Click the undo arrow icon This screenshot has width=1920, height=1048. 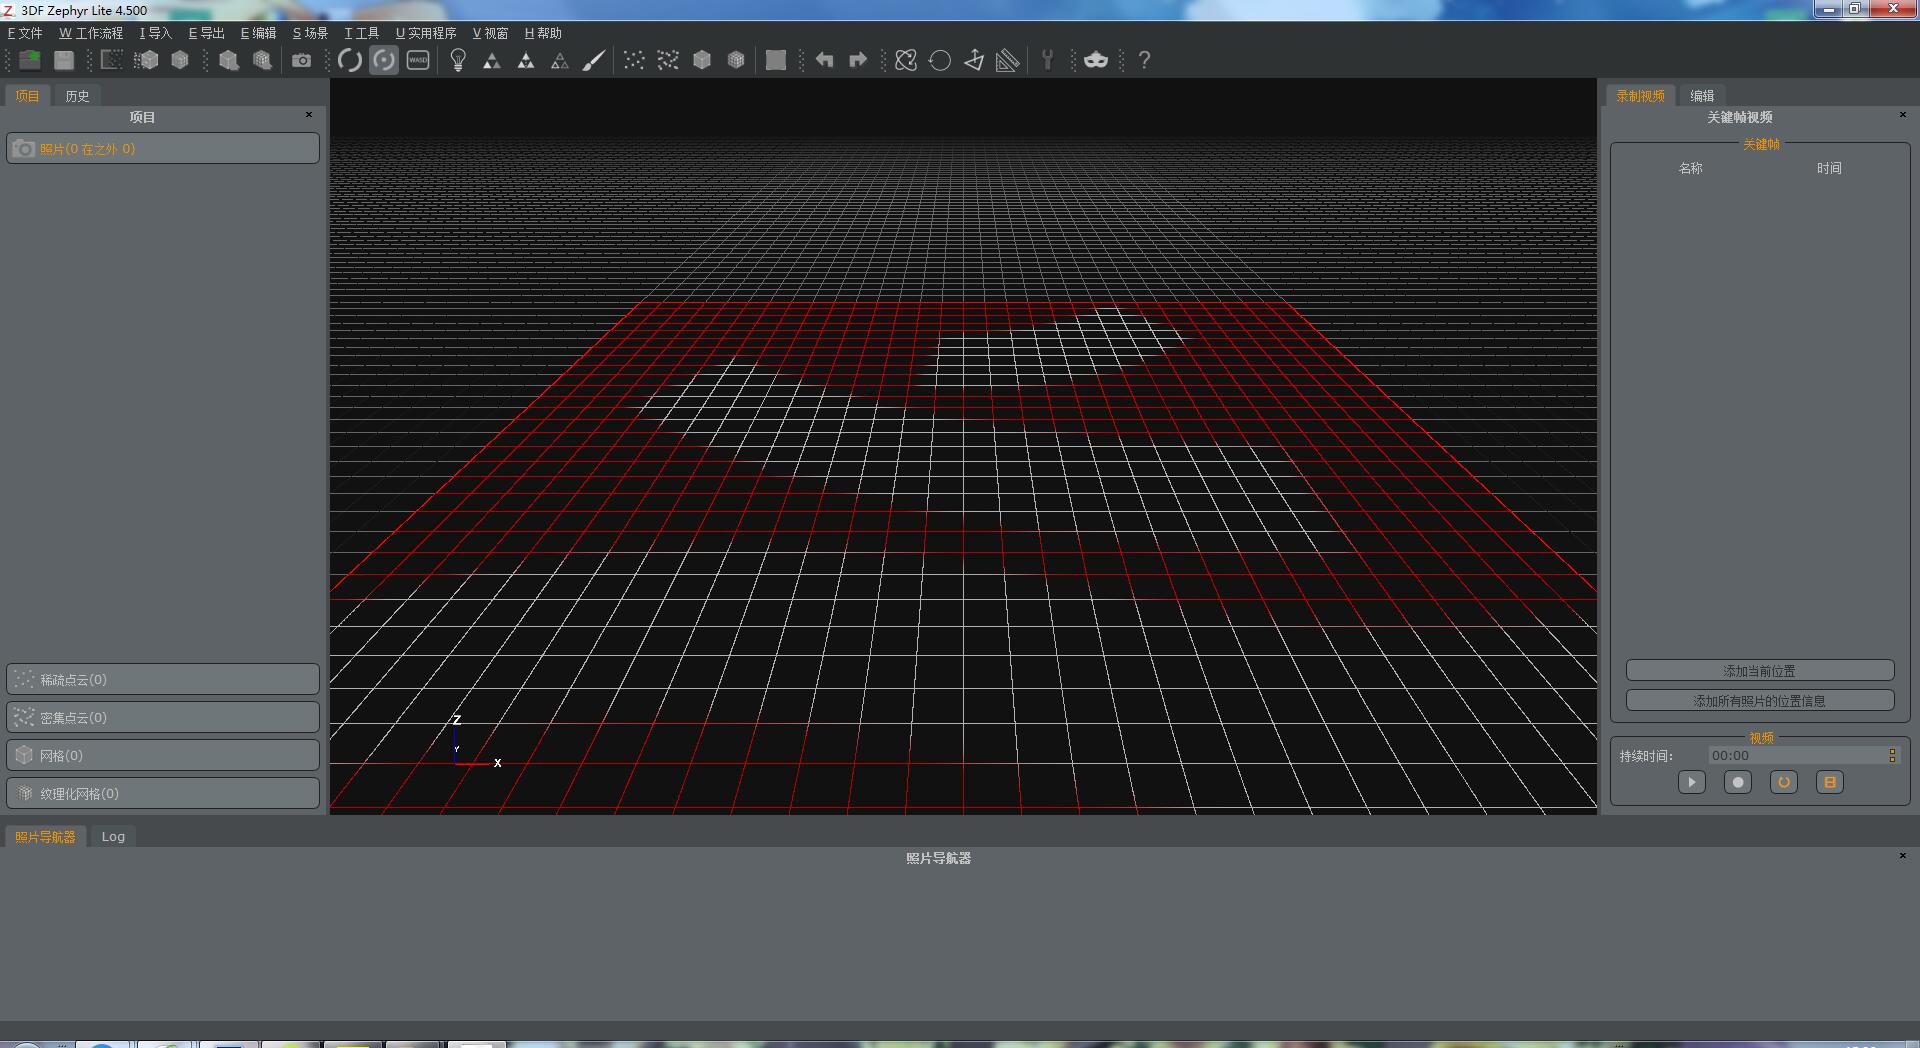824,60
